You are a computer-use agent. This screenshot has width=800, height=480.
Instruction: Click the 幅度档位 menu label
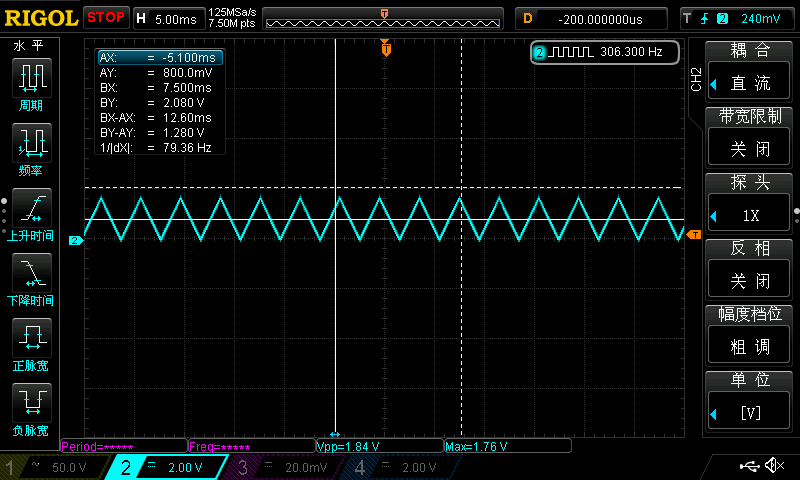749,314
